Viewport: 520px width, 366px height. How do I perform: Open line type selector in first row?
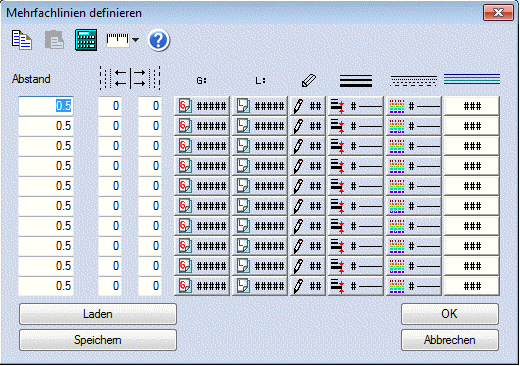click(414, 106)
